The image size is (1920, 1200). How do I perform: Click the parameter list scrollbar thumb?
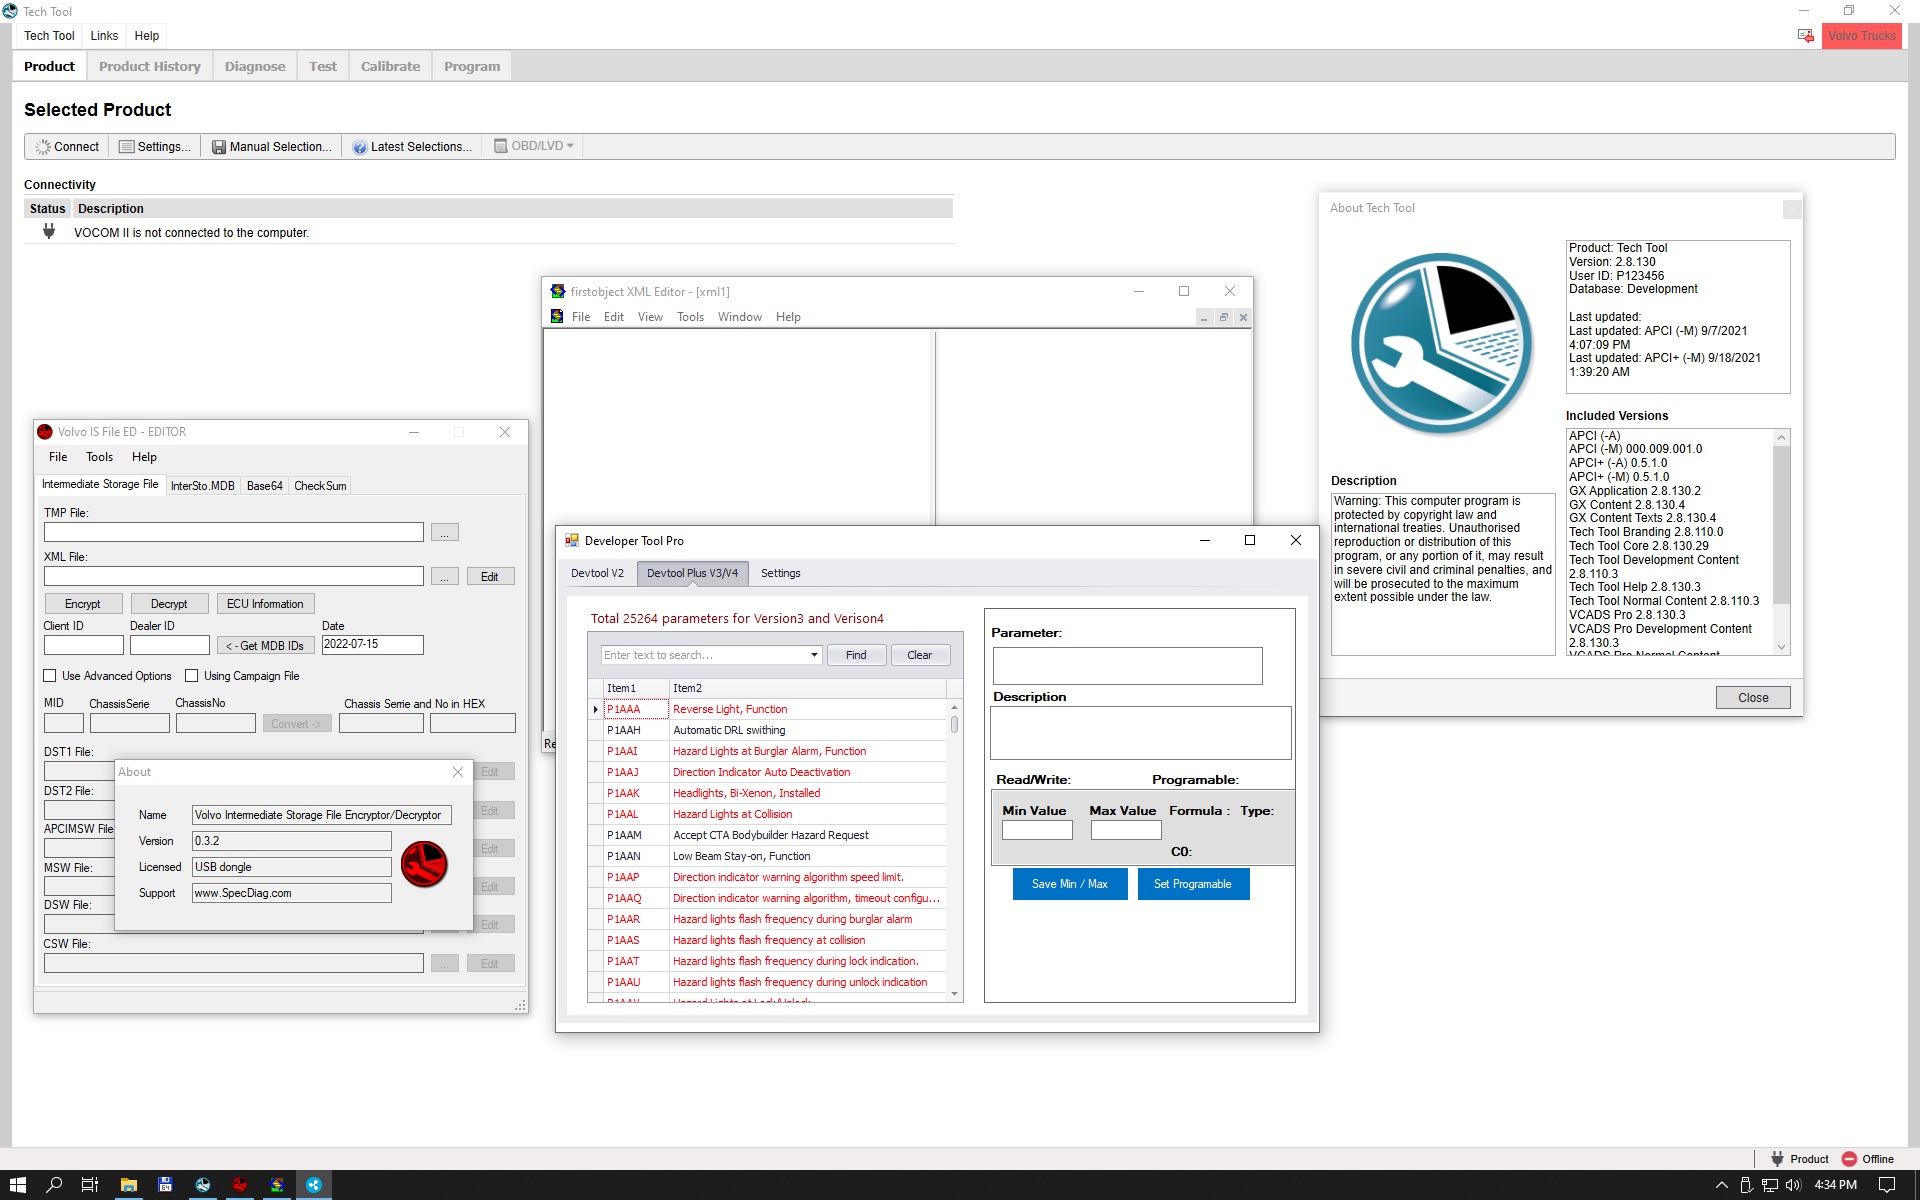pyautogui.click(x=954, y=724)
